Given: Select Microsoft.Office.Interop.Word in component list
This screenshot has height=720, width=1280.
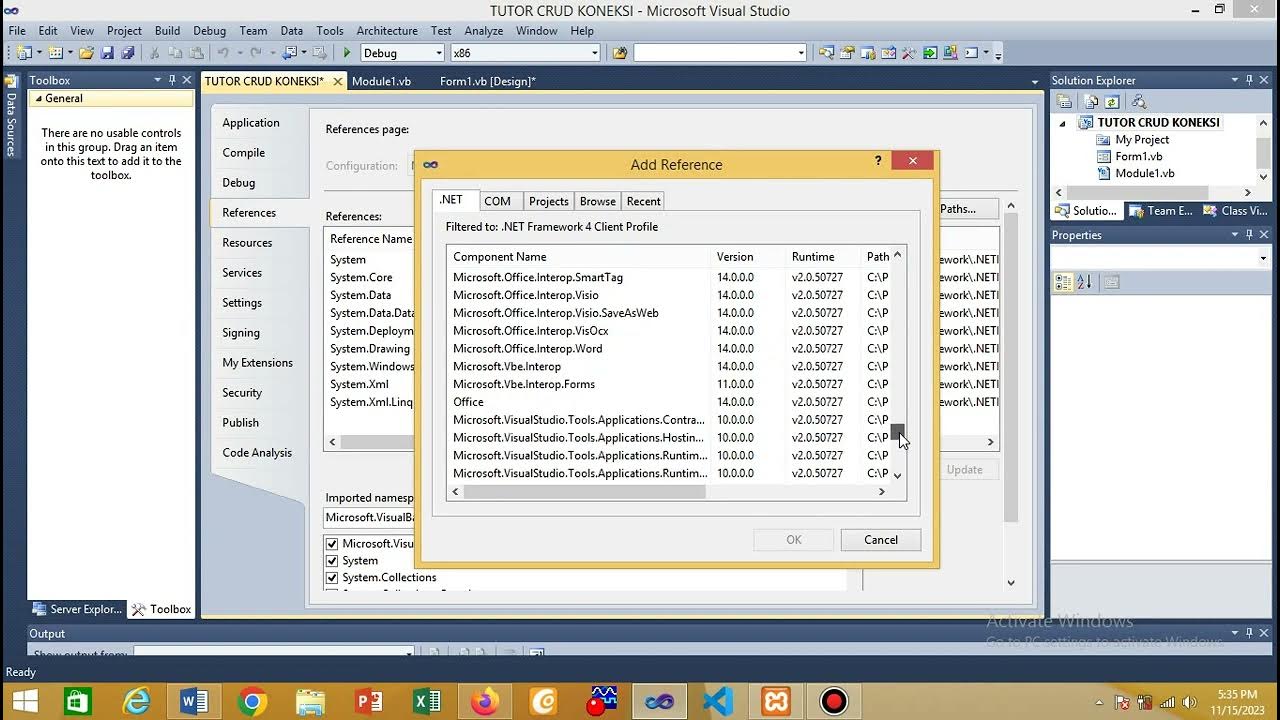Looking at the screenshot, I should (x=668, y=349).
